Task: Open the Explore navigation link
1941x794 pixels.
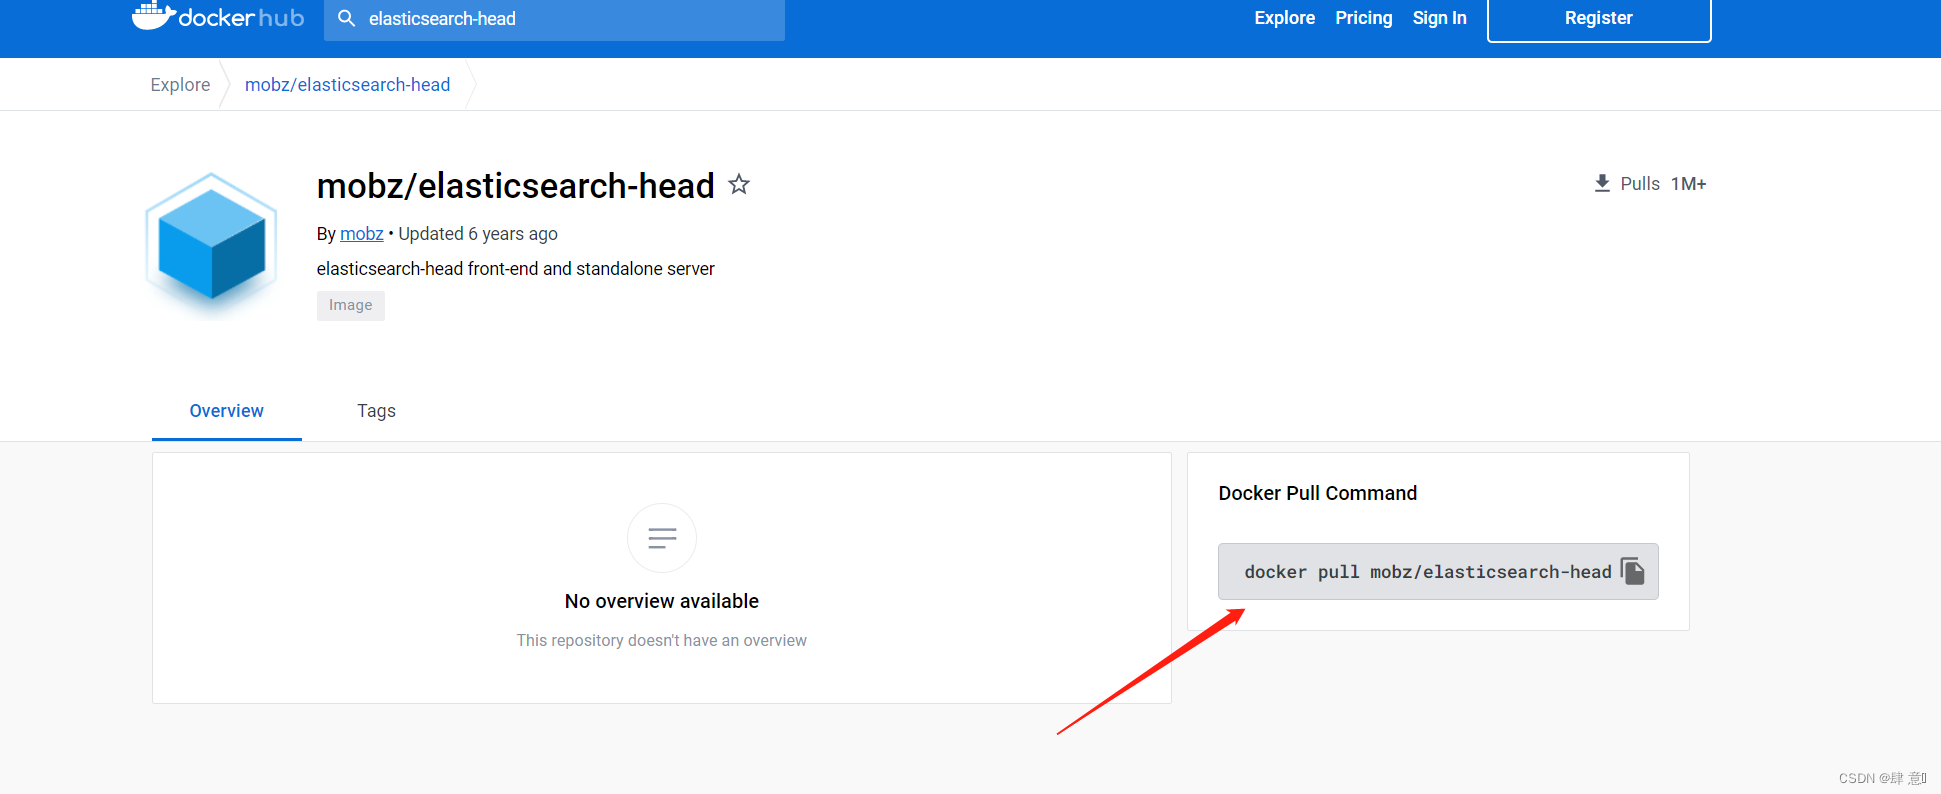Action: (x=1284, y=18)
